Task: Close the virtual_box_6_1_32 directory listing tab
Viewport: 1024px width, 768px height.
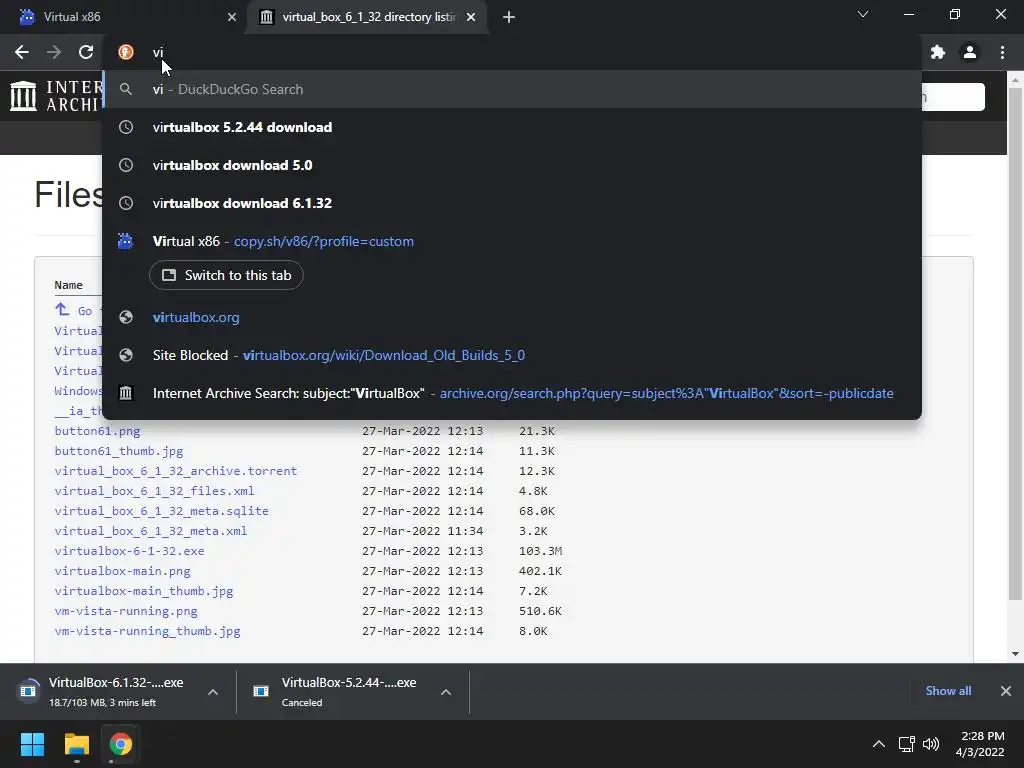Action: [471, 17]
